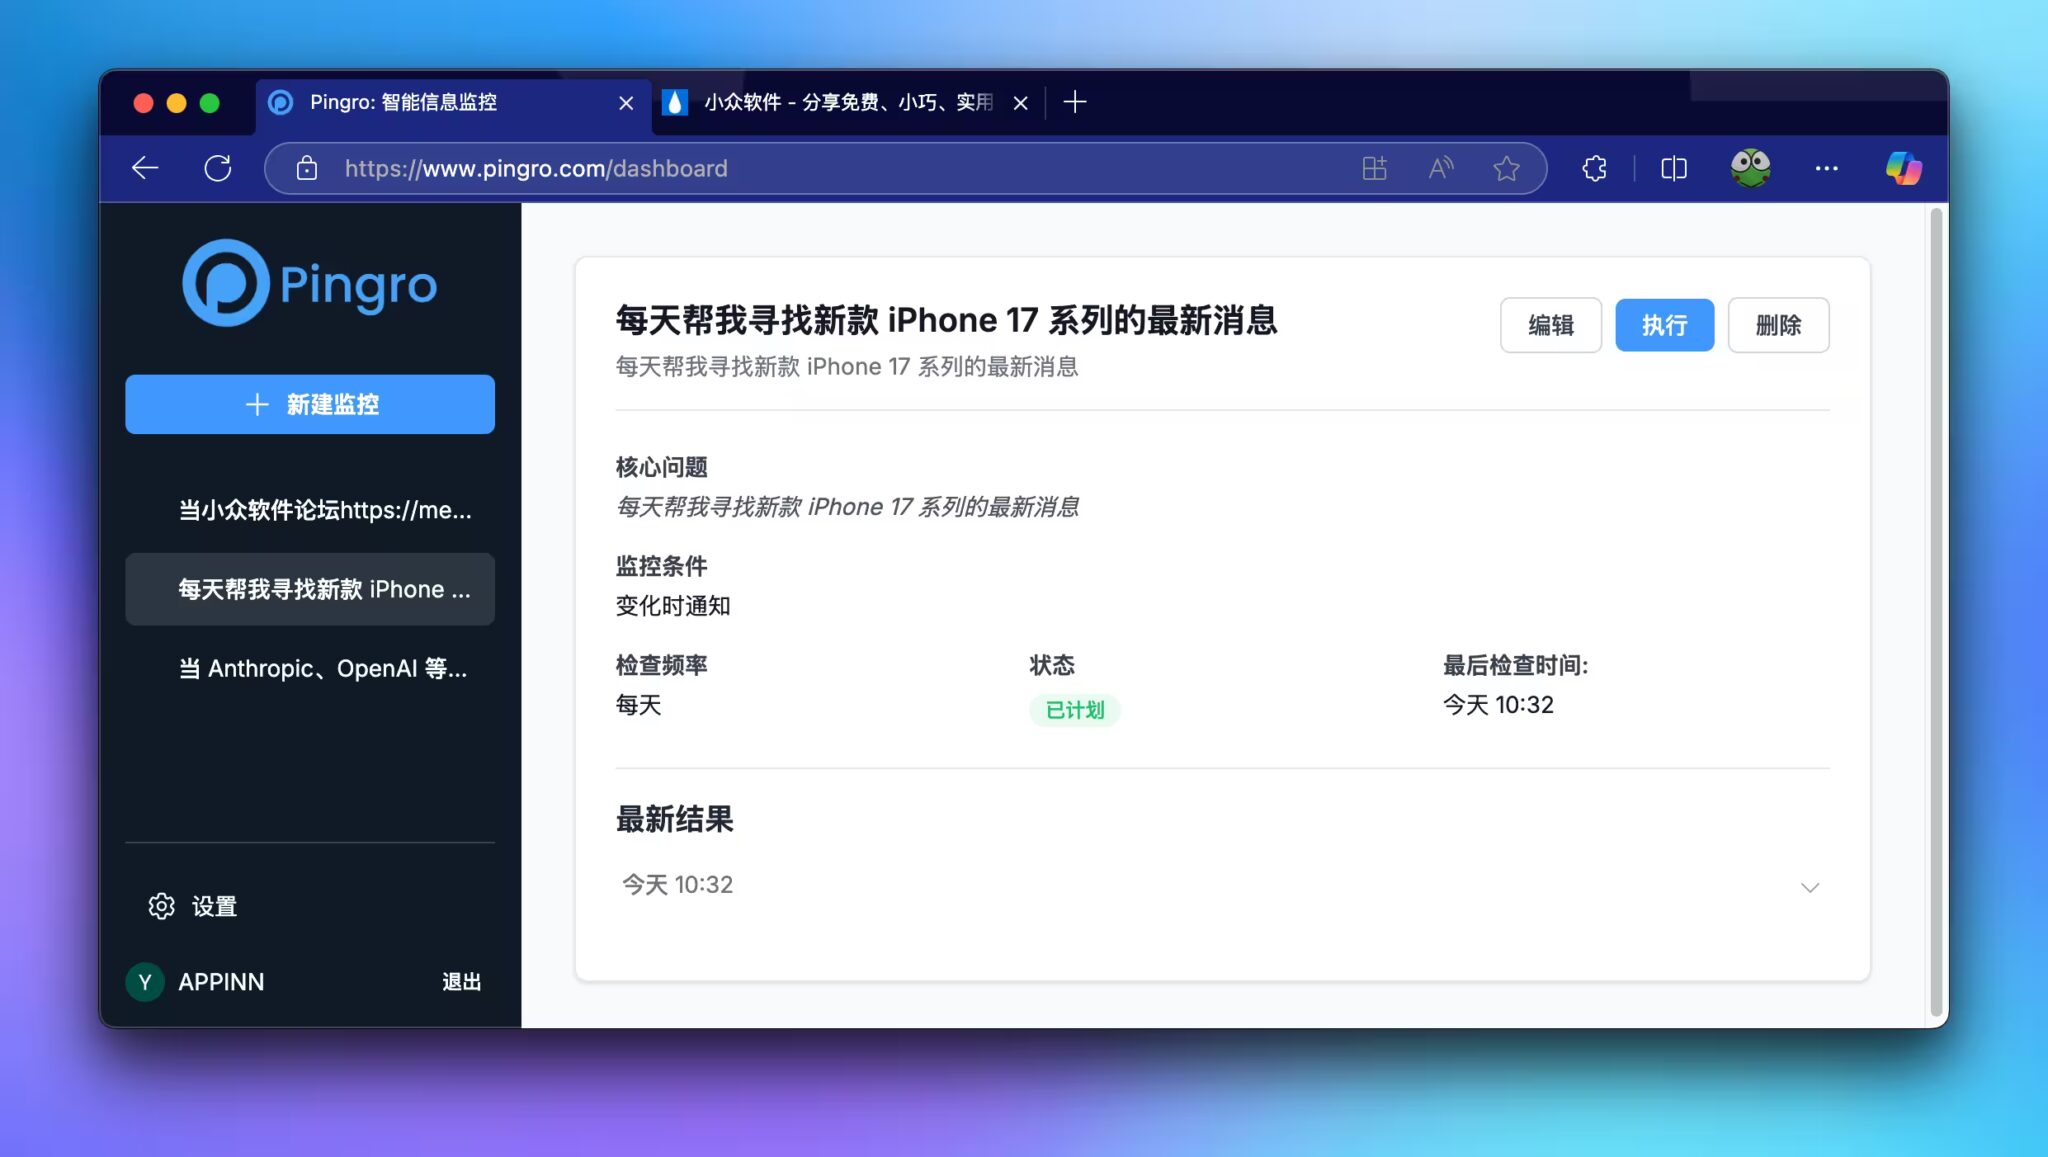Open the Copilot sidebar
Viewport: 2048px width, 1157px height.
[1903, 167]
